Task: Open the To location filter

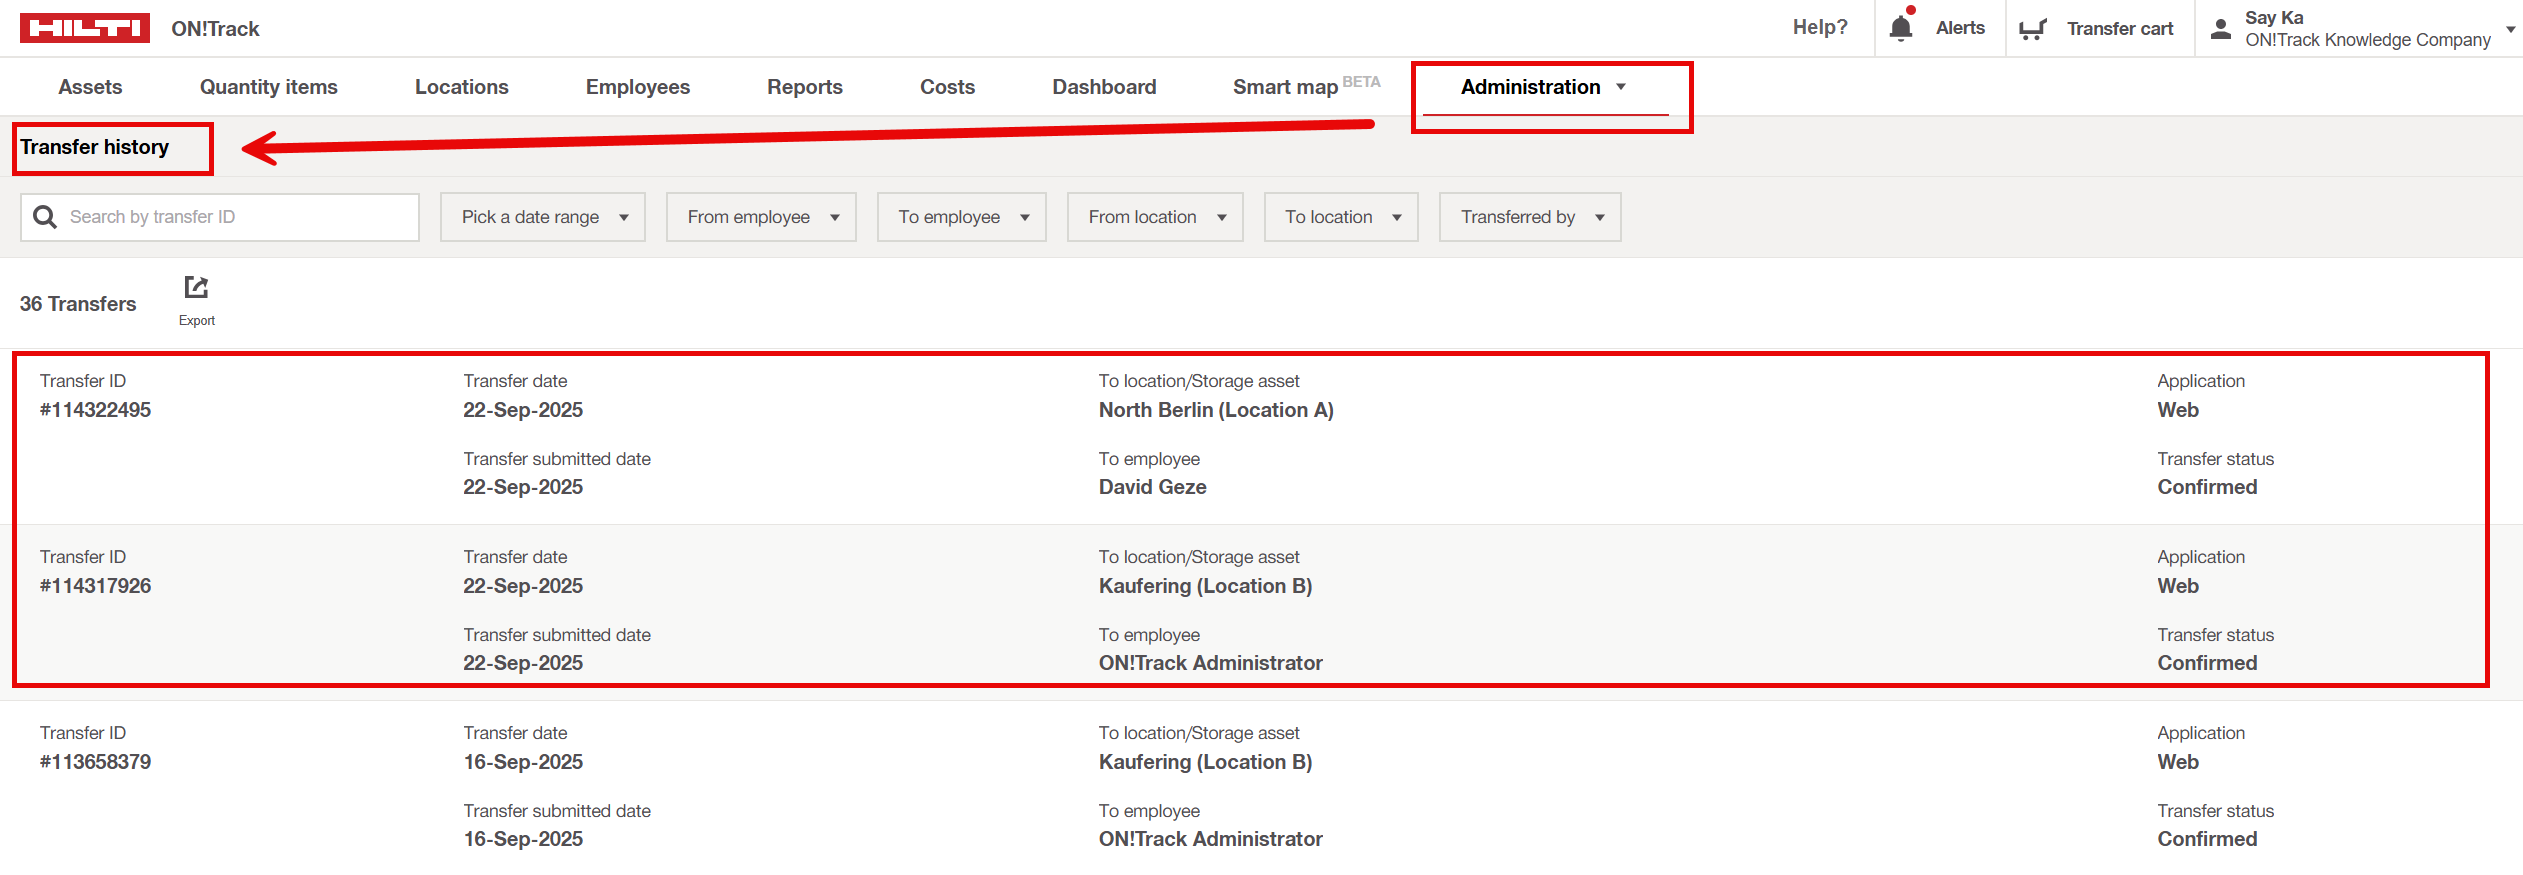Action: click(x=1341, y=217)
